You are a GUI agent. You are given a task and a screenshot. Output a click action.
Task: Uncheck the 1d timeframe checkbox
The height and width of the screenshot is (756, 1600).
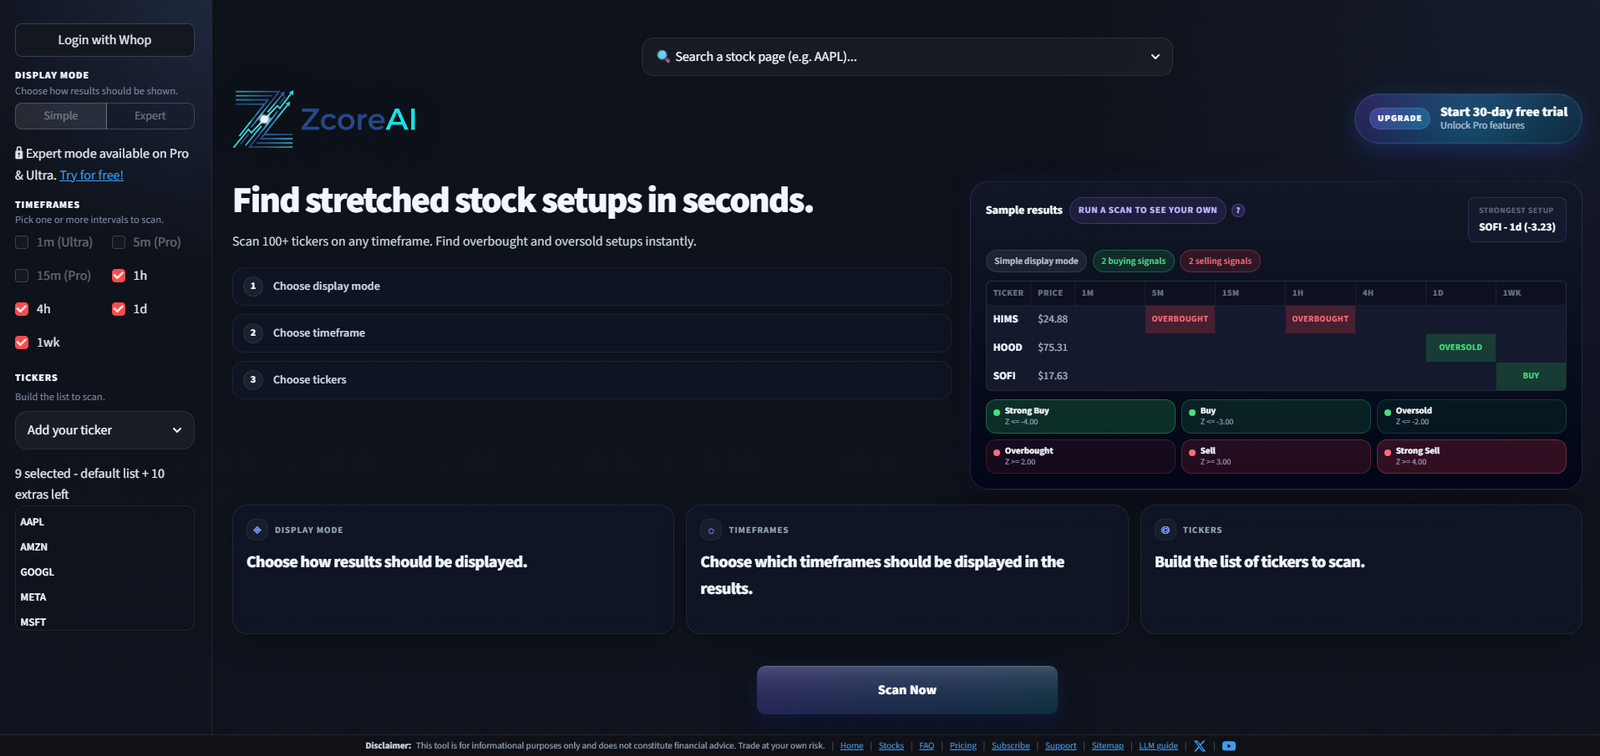pyautogui.click(x=119, y=309)
